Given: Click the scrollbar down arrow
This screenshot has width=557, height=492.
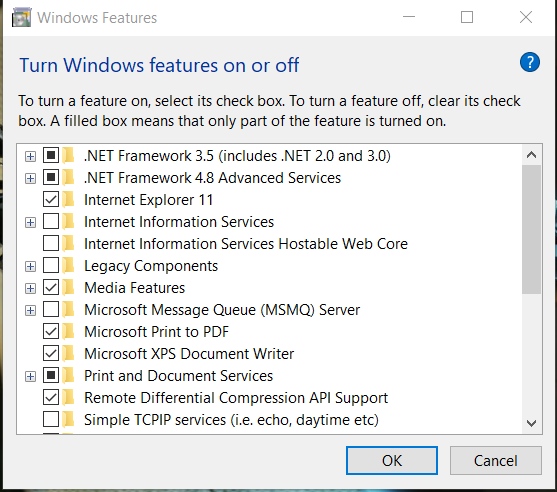Looking at the screenshot, I should 531,423.
